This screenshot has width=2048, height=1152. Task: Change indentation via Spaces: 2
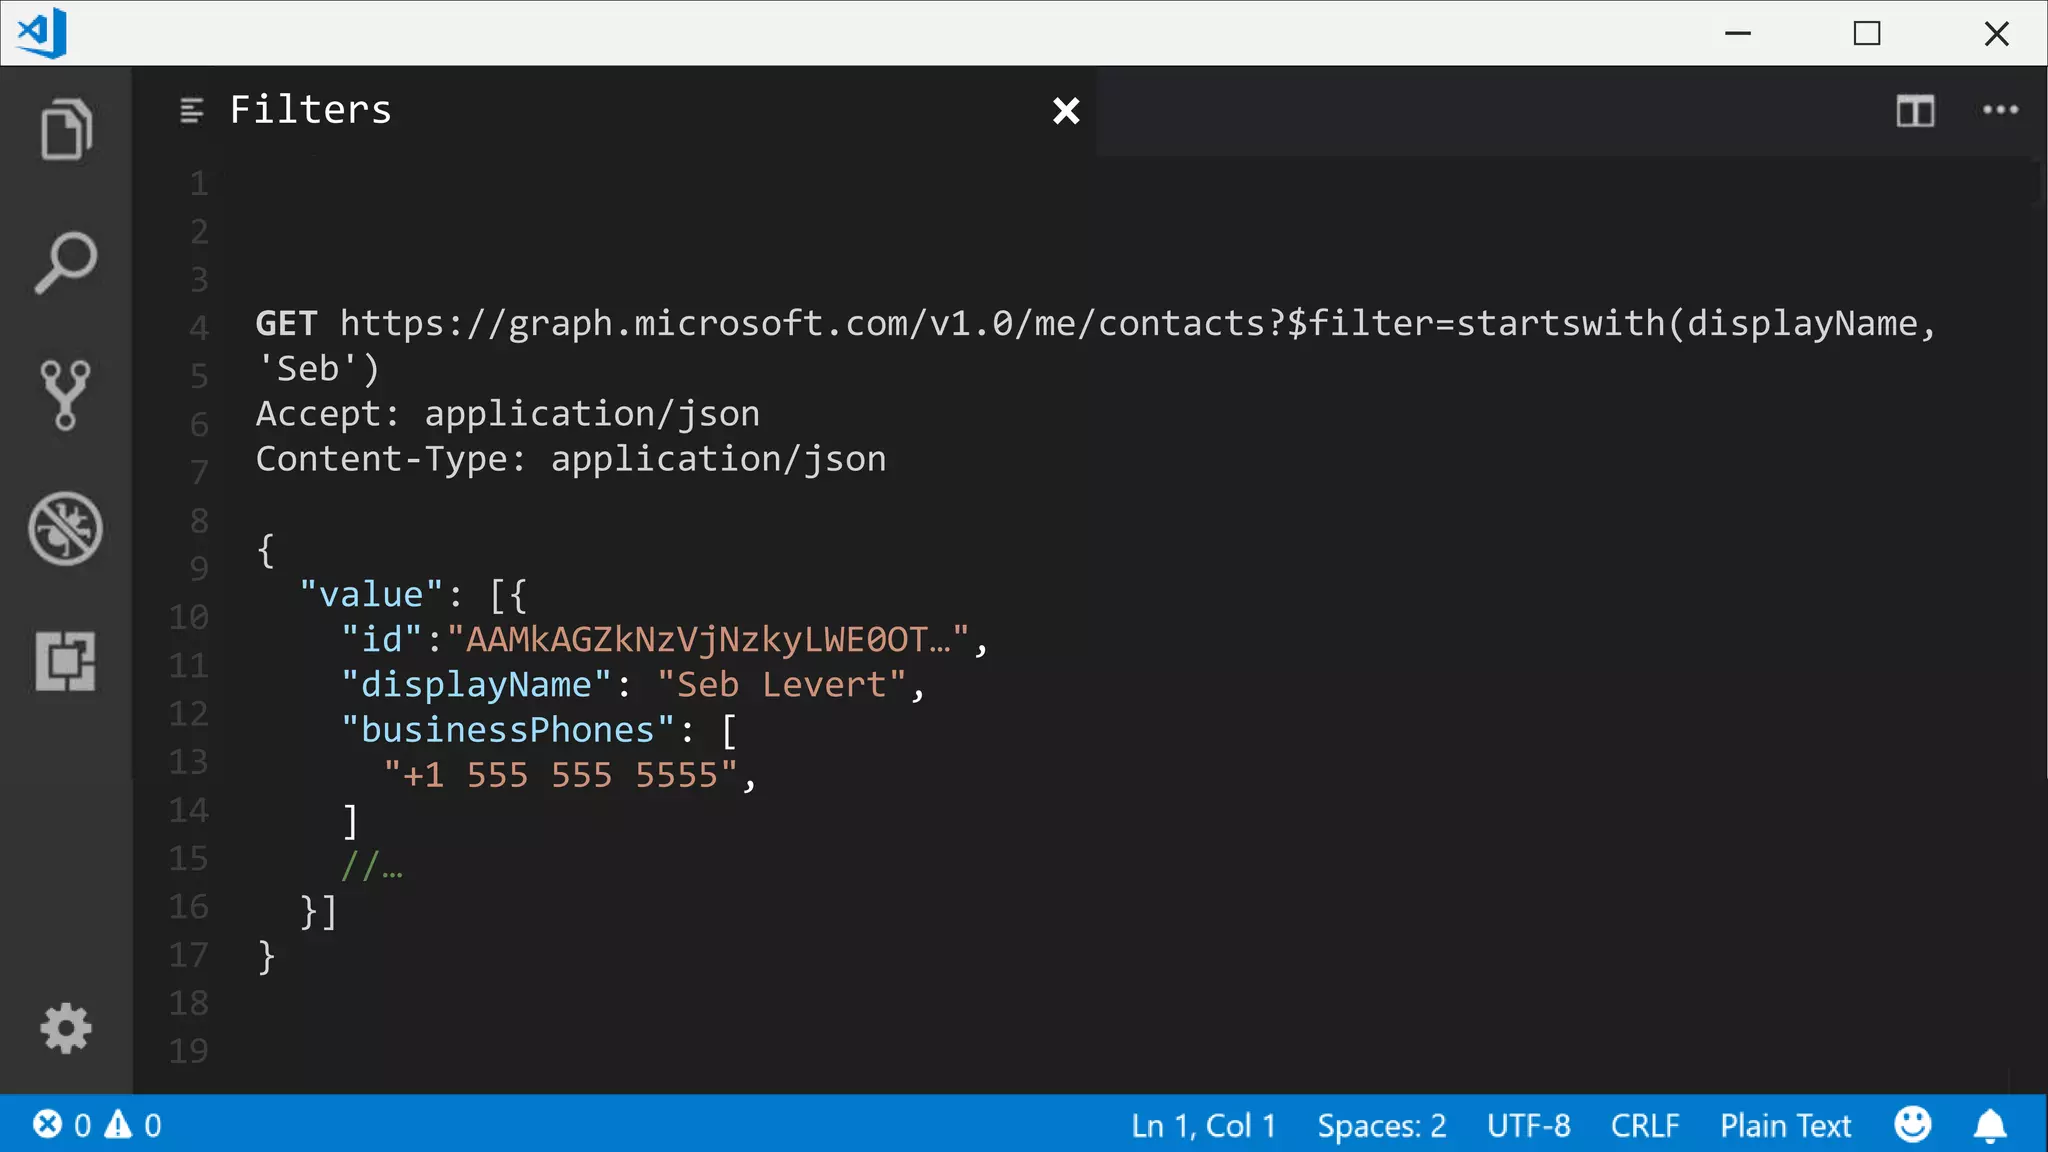tap(1381, 1126)
